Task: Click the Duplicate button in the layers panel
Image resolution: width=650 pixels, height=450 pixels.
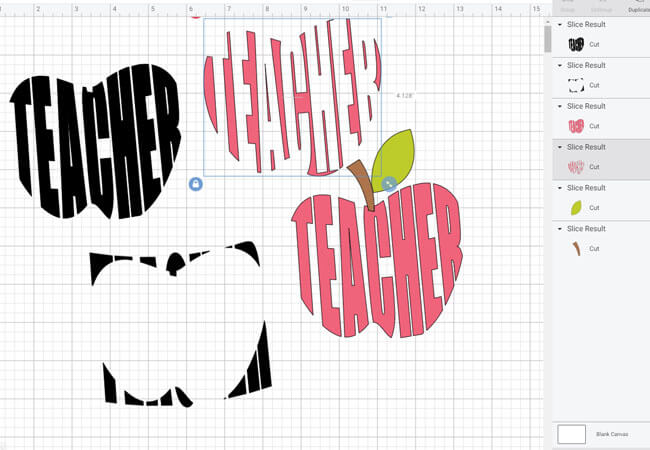Action: click(x=638, y=7)
